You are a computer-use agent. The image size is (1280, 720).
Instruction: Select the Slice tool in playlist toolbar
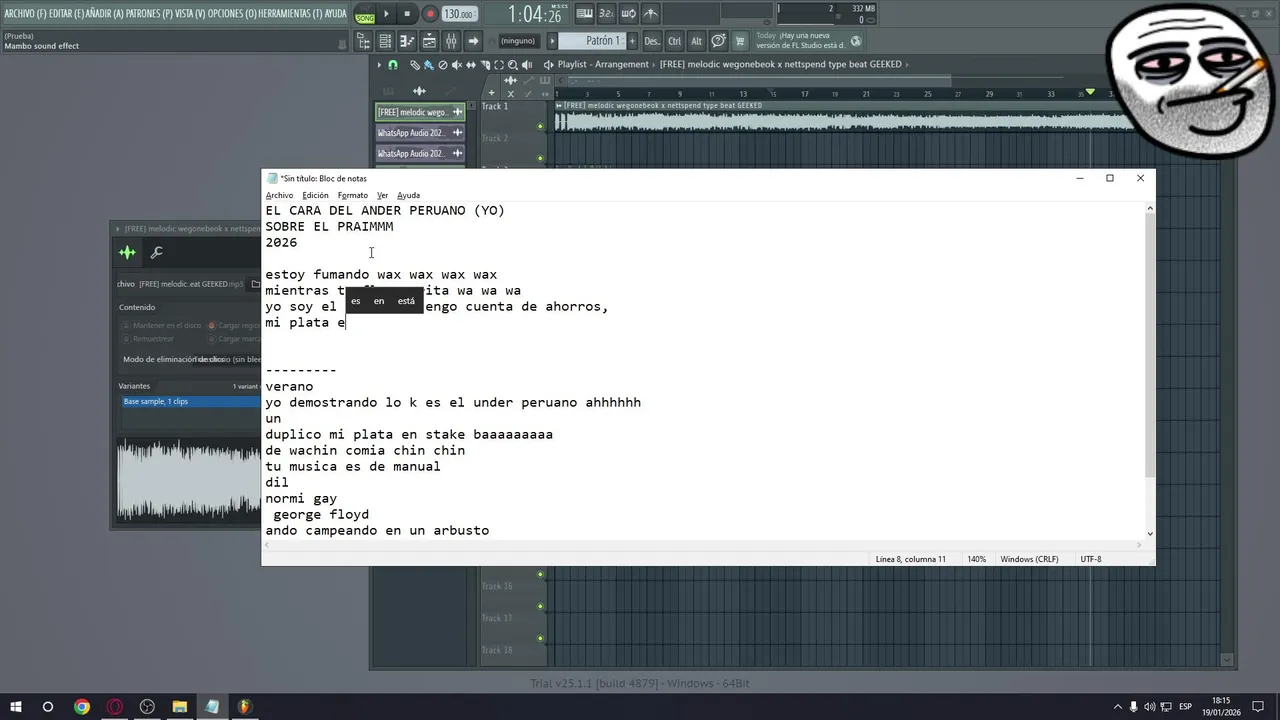pyautogui.click(x=485, y=65)
